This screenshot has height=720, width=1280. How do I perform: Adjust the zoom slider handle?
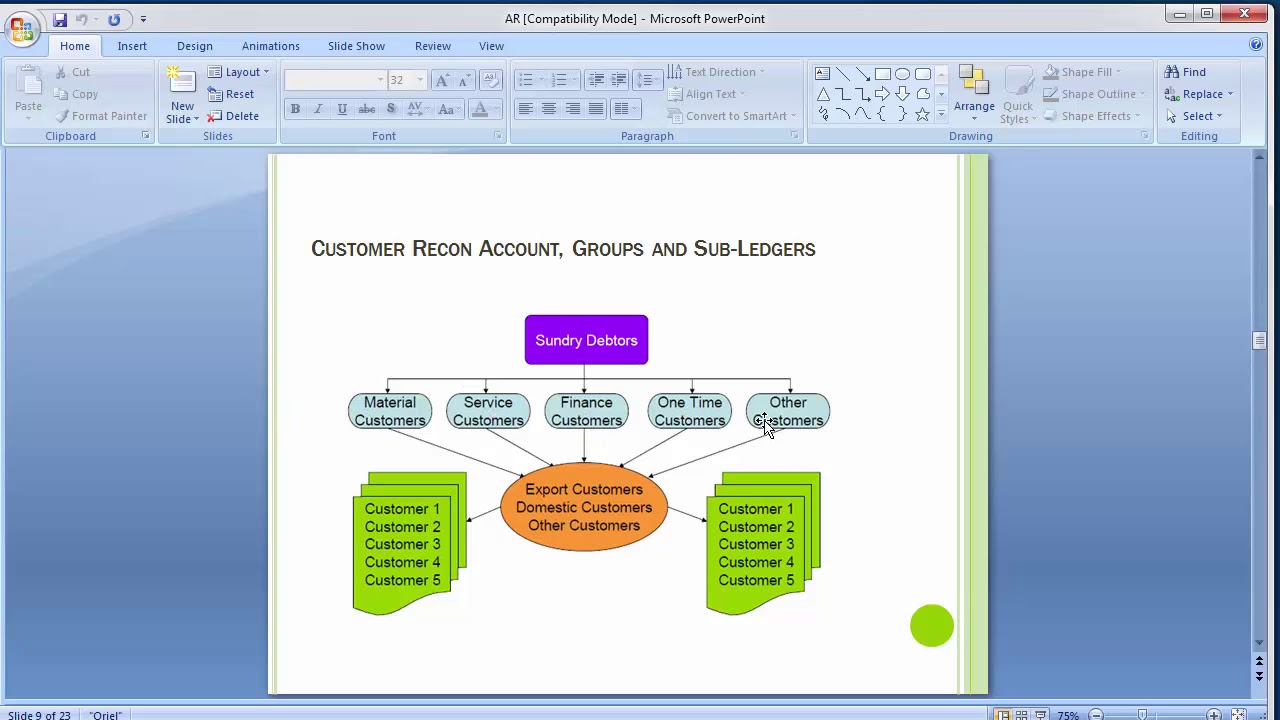1141,715
